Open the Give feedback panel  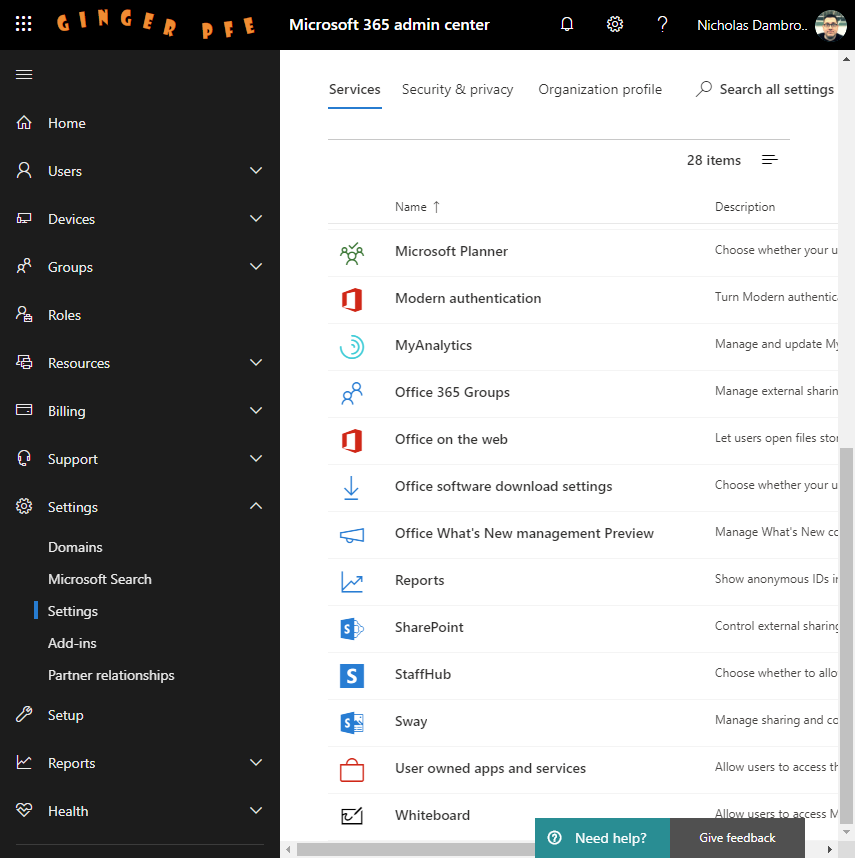click(x=737, y=837)
